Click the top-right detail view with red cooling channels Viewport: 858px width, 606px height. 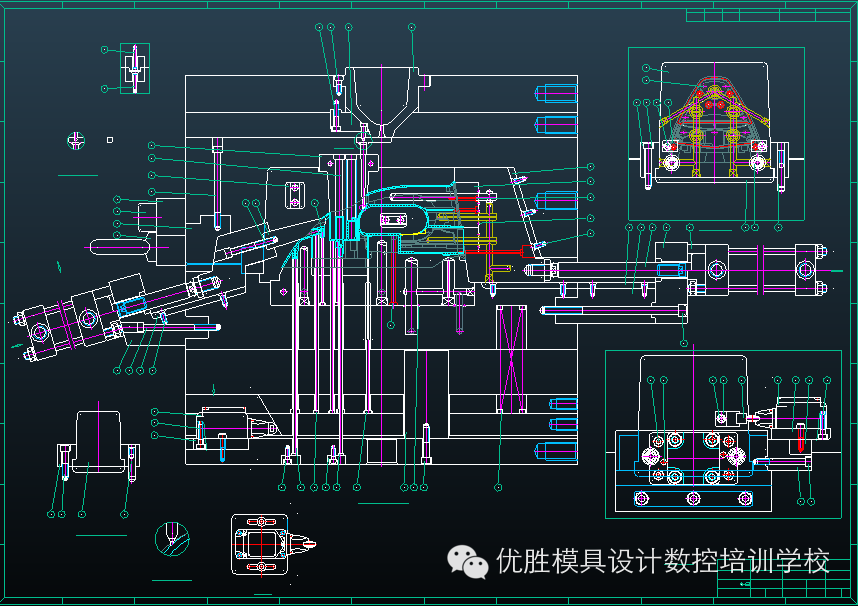click(716, 134)
